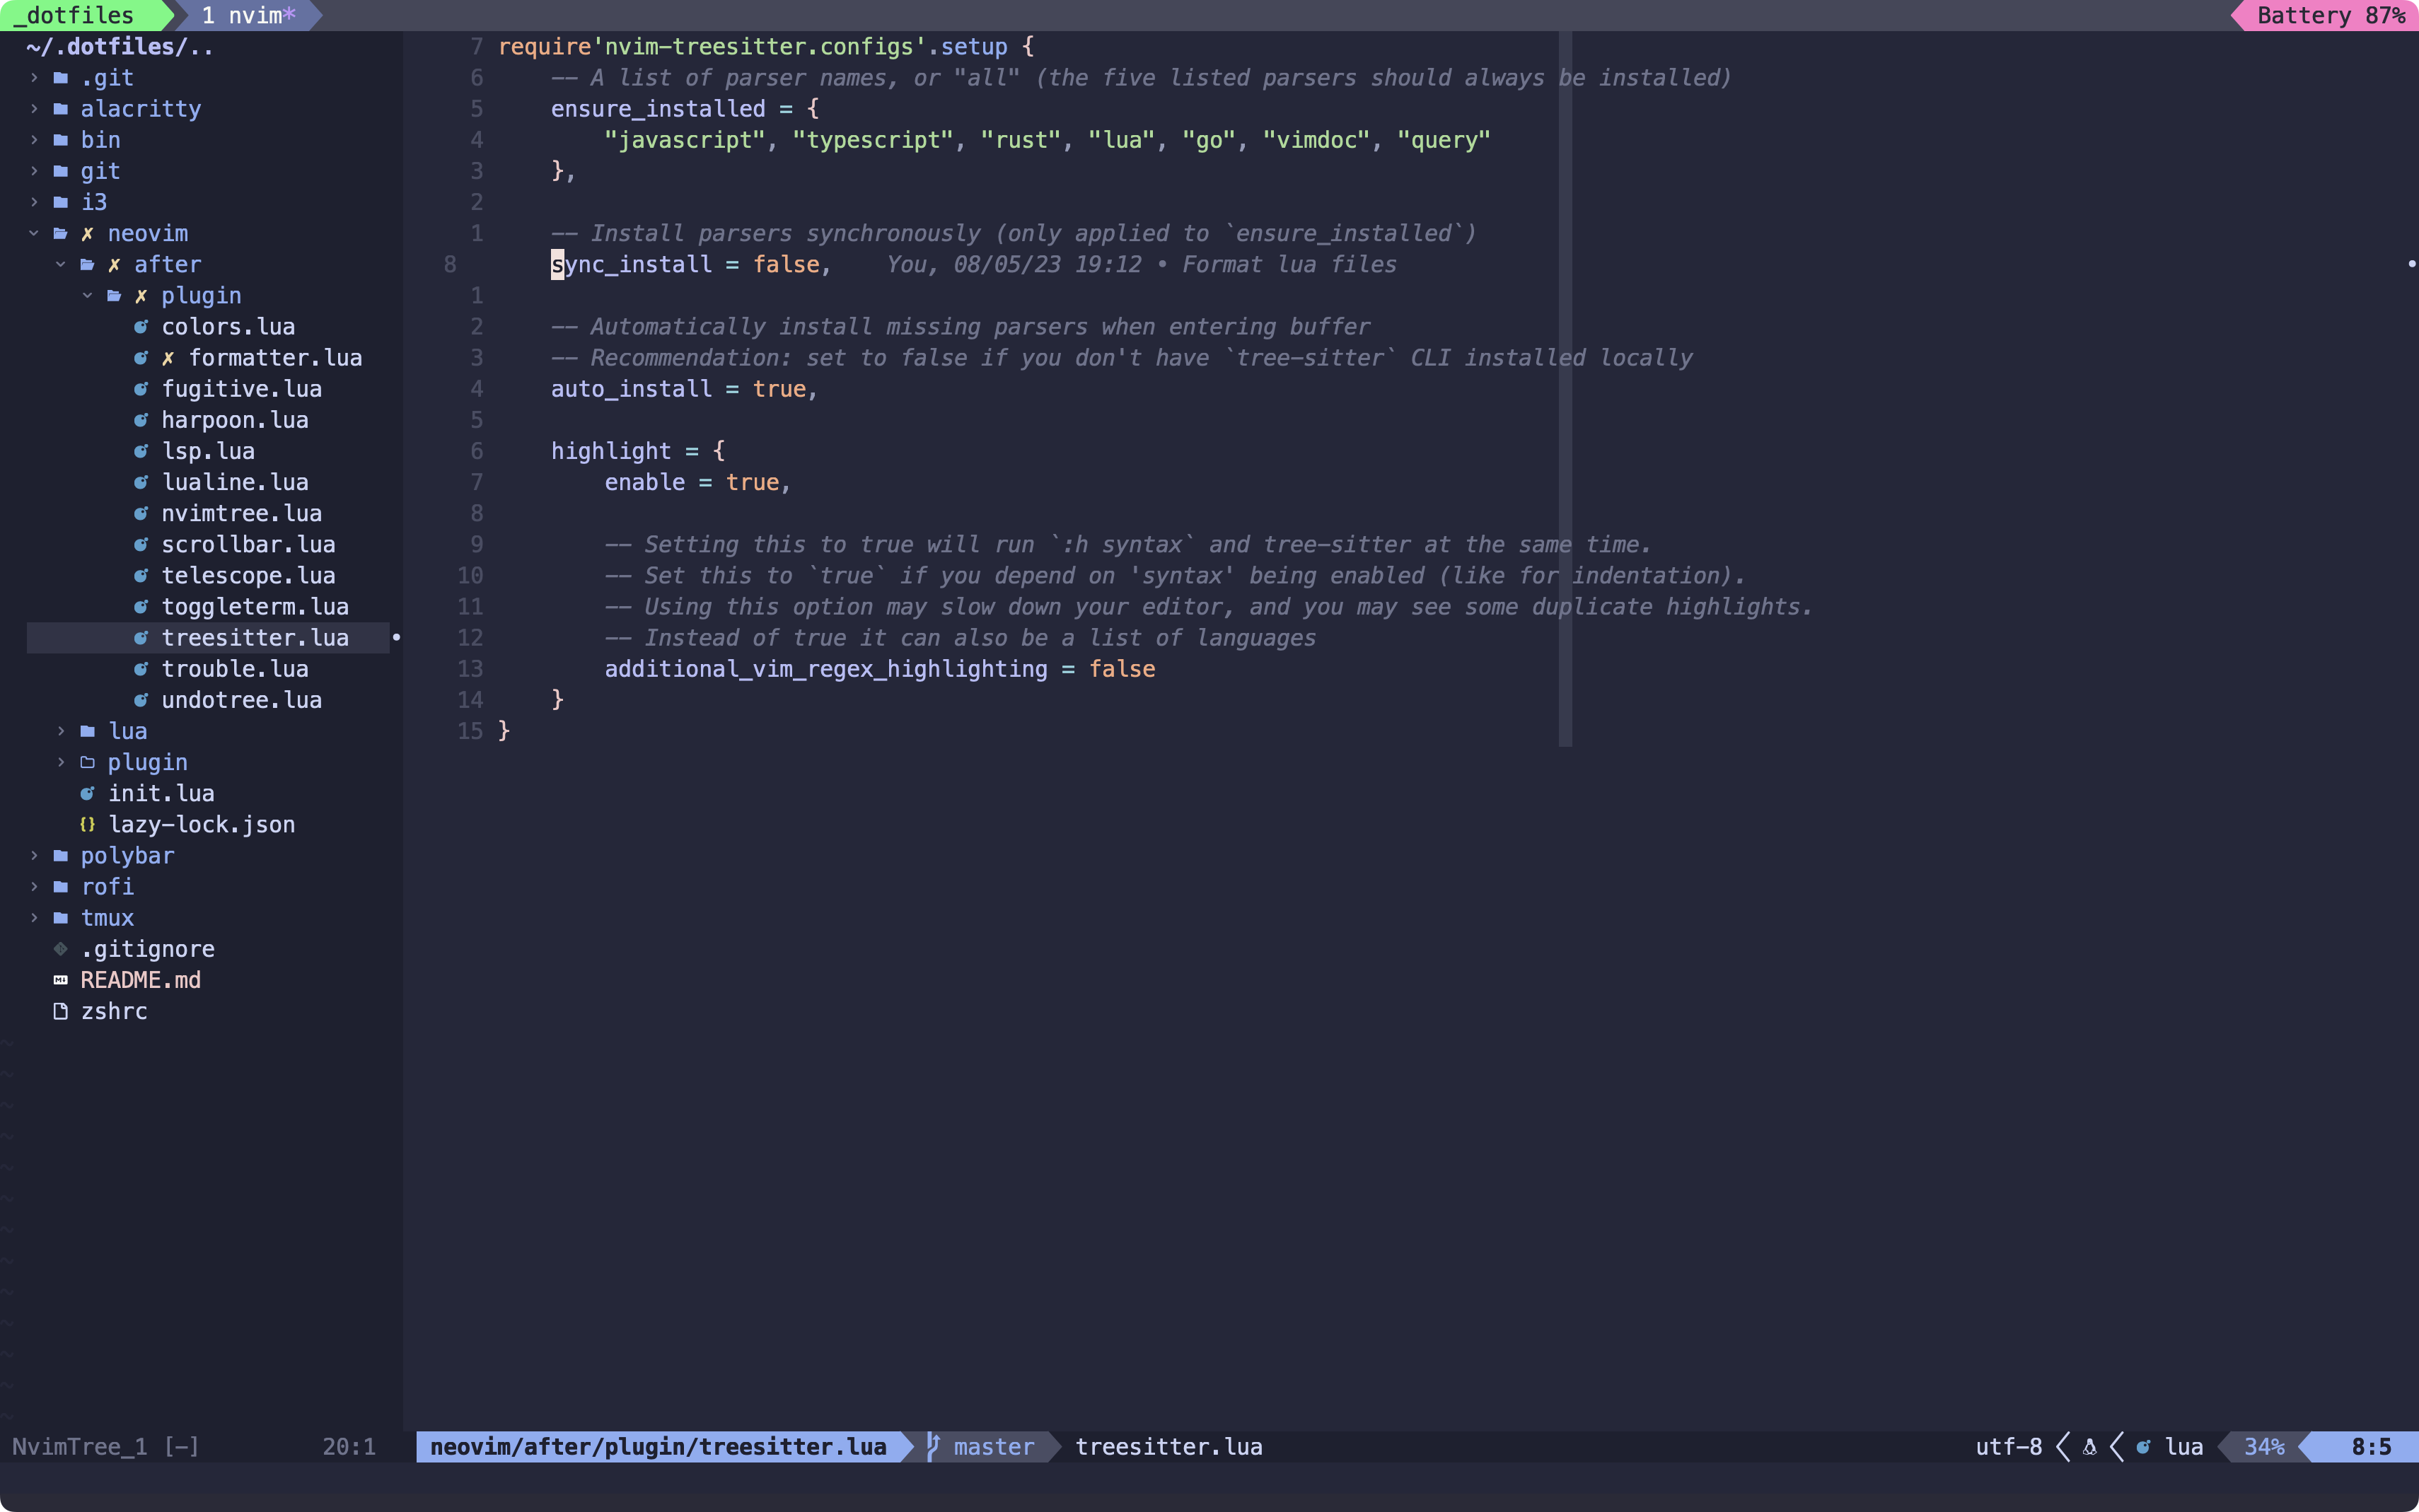Click the folder icon next to git
The height and width of the screenshot is (1512, 2419).
coord(61,171)
